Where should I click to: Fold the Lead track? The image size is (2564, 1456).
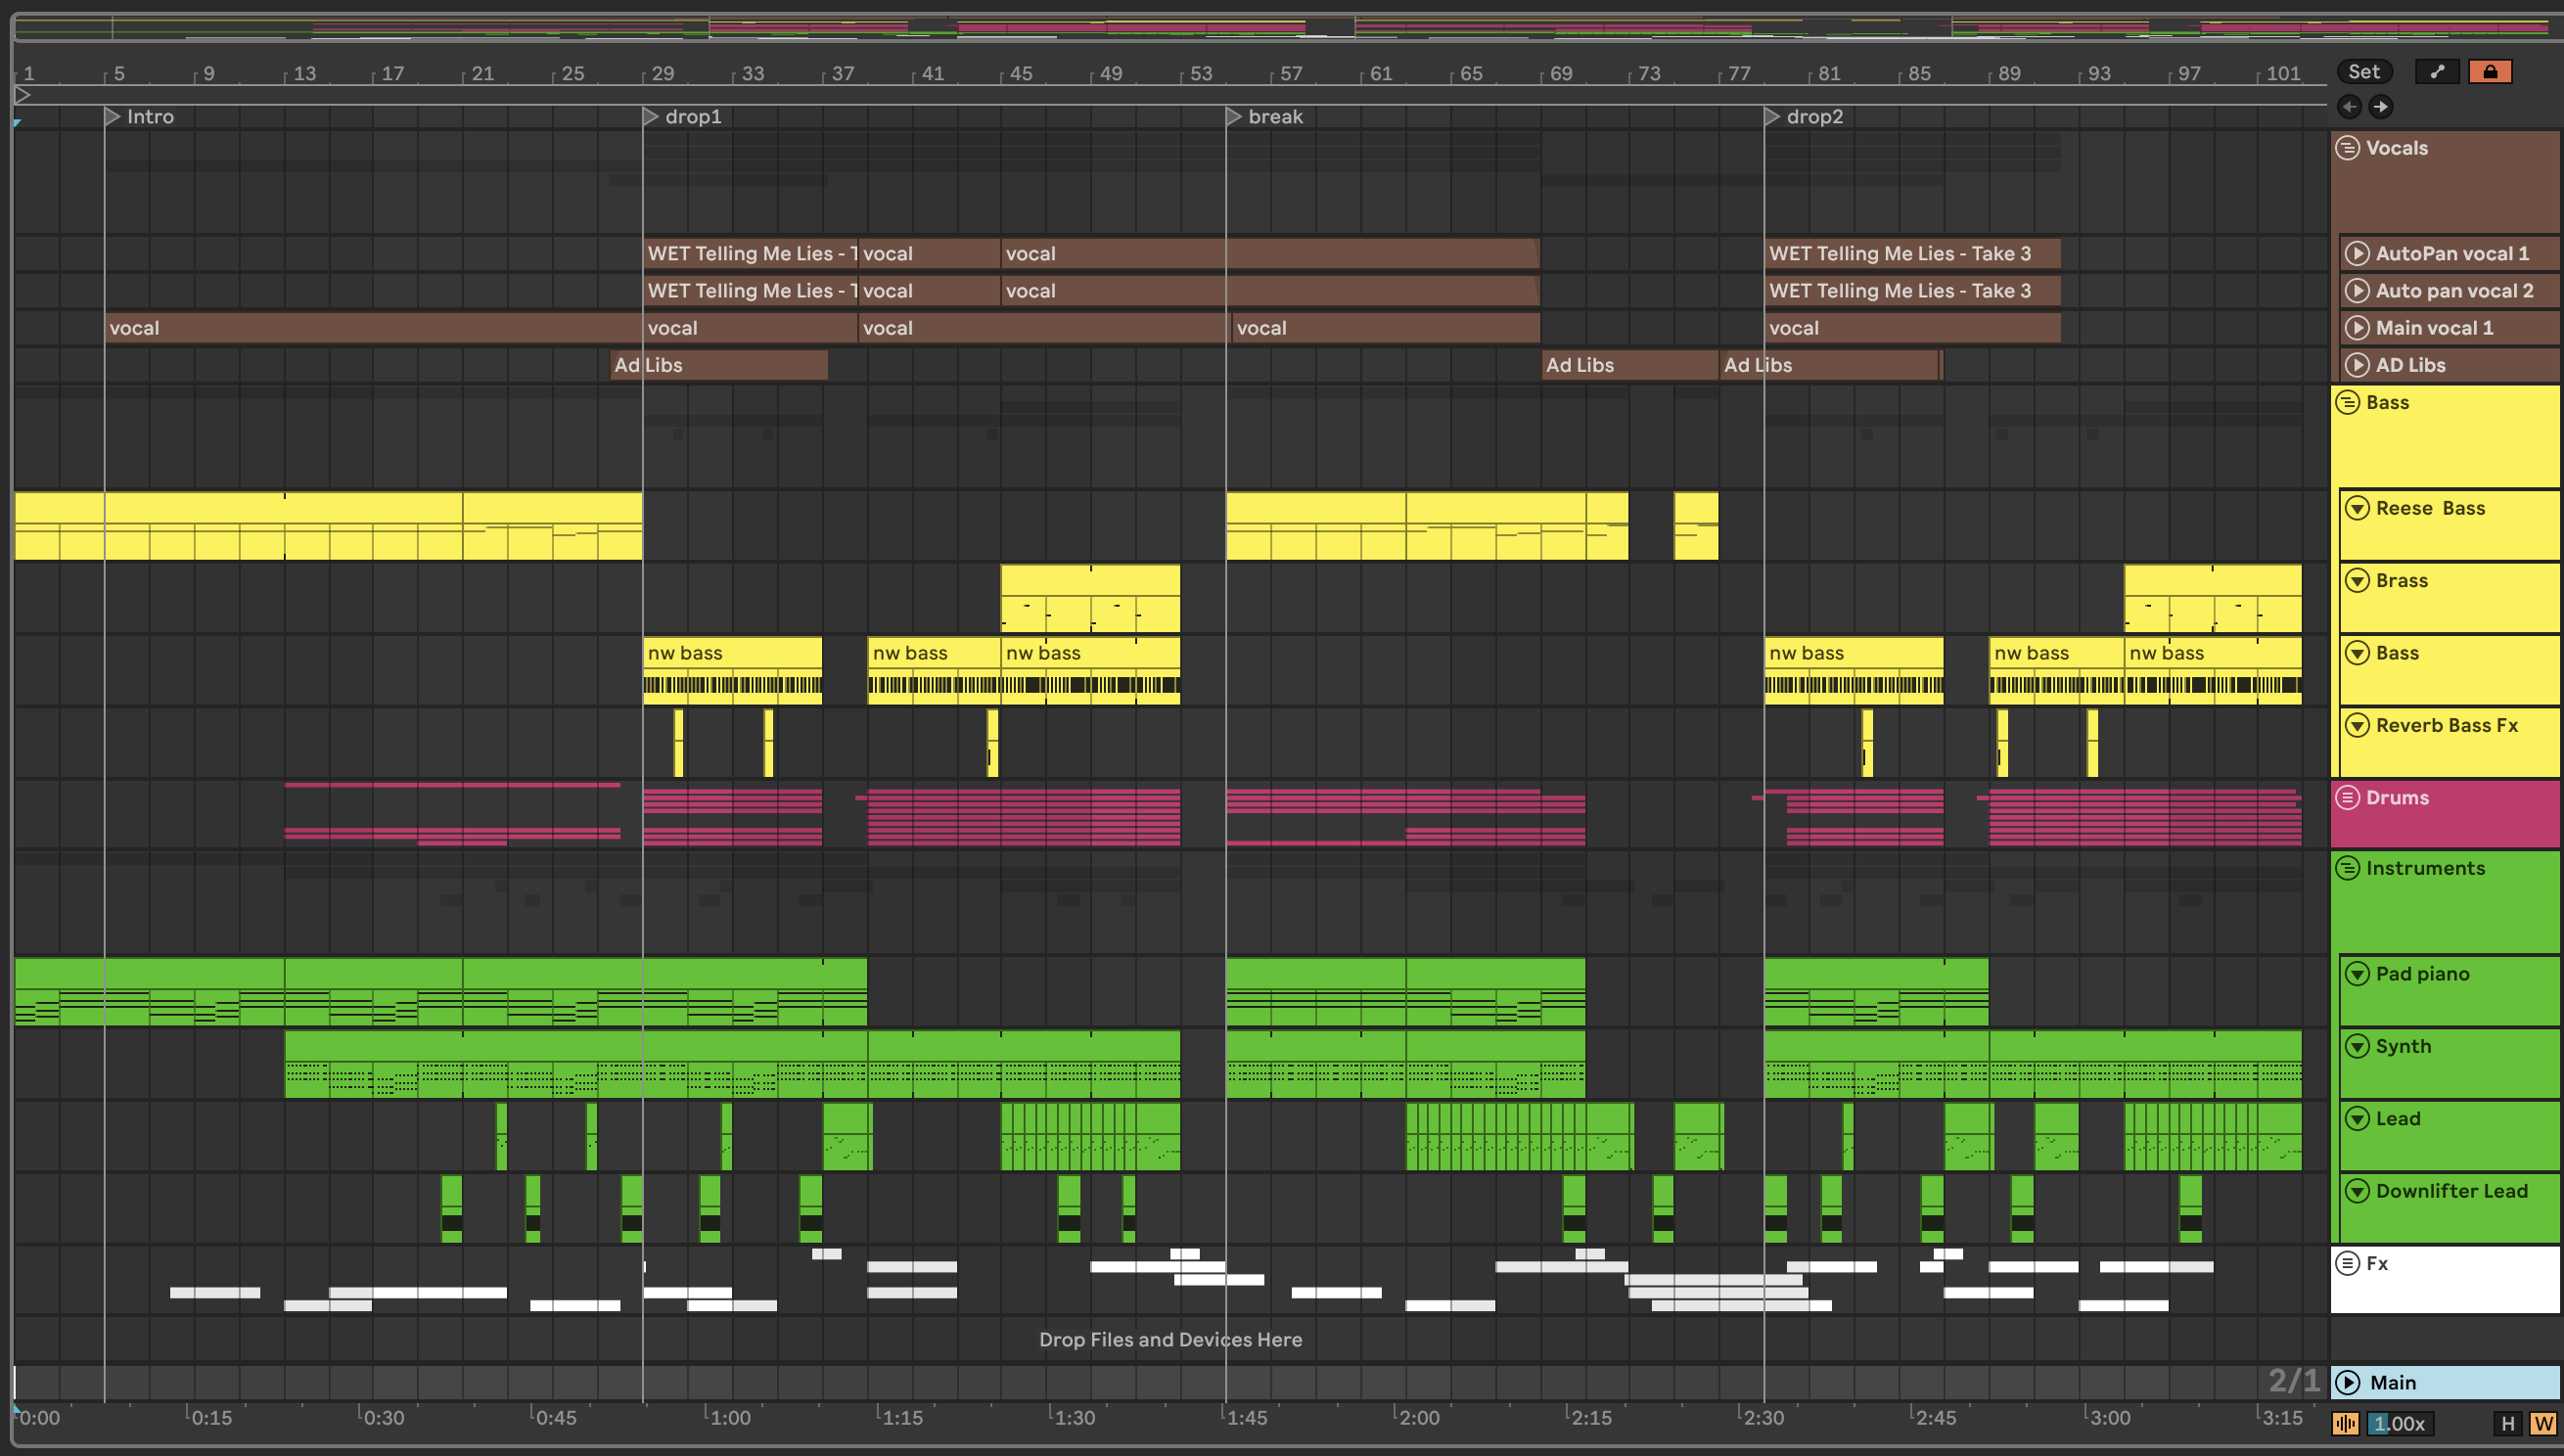(x=2358, y=1119)
